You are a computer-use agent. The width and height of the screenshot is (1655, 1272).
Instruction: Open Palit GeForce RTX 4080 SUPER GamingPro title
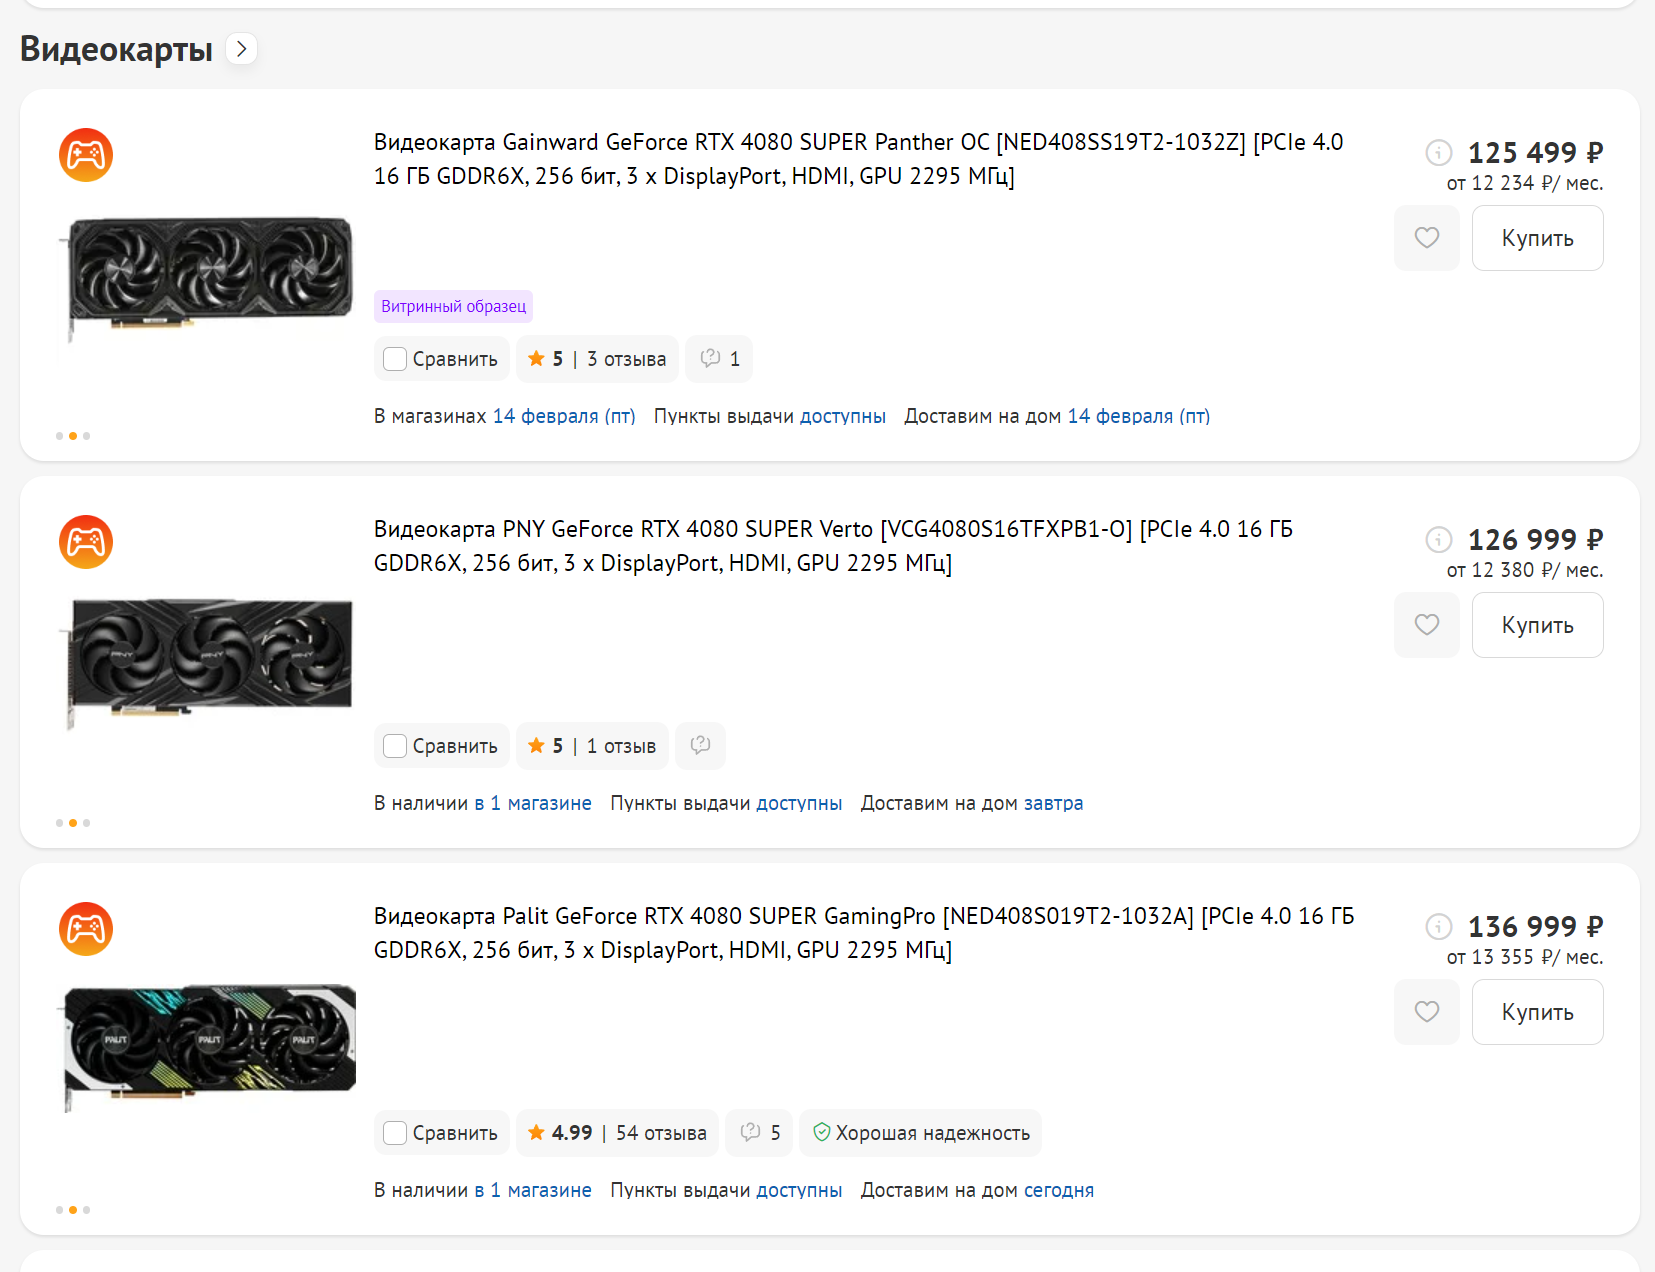click(x=864, y=933)
